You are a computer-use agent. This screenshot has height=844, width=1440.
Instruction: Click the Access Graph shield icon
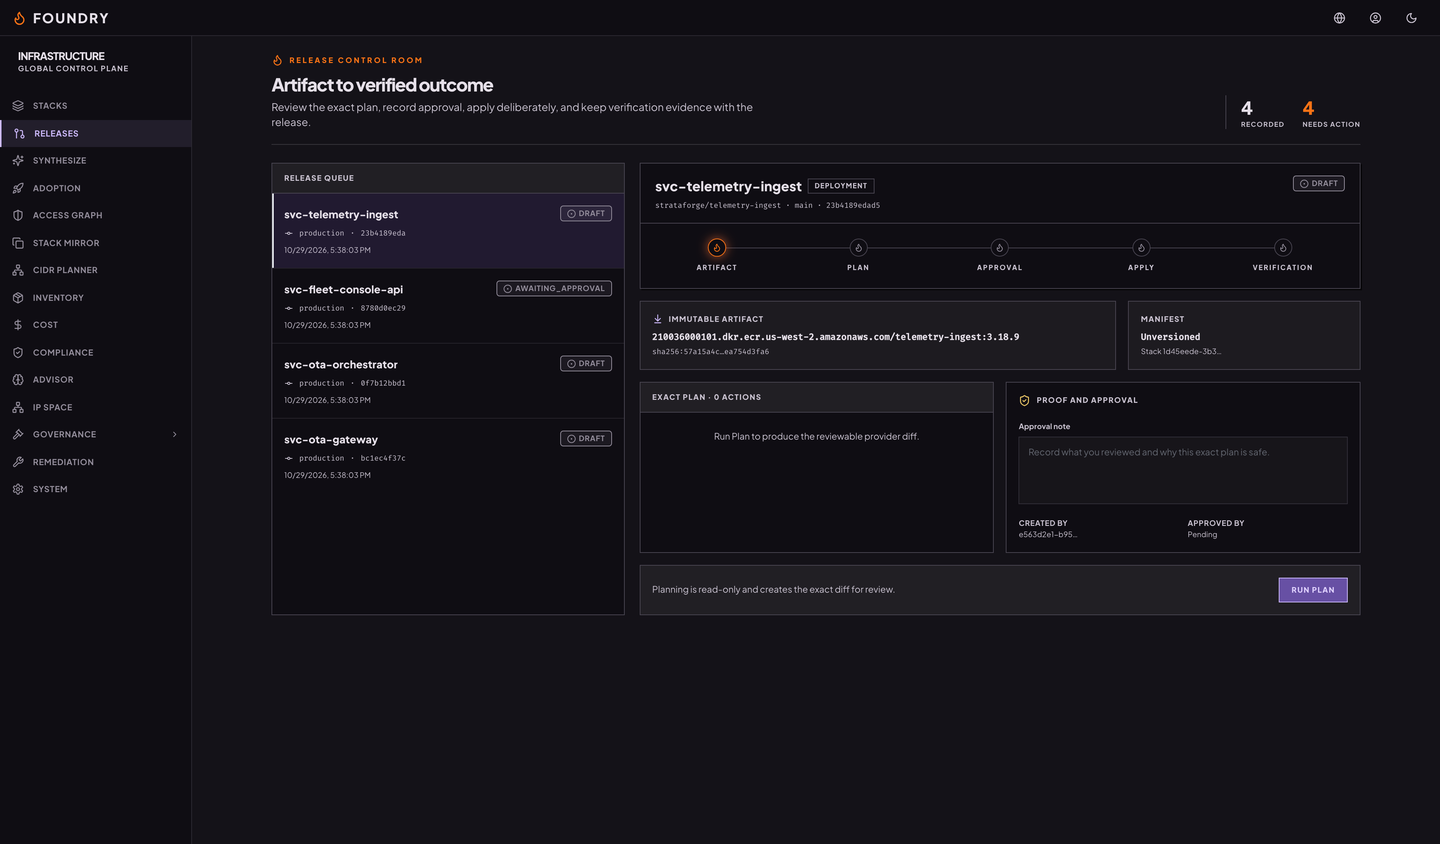18,215
